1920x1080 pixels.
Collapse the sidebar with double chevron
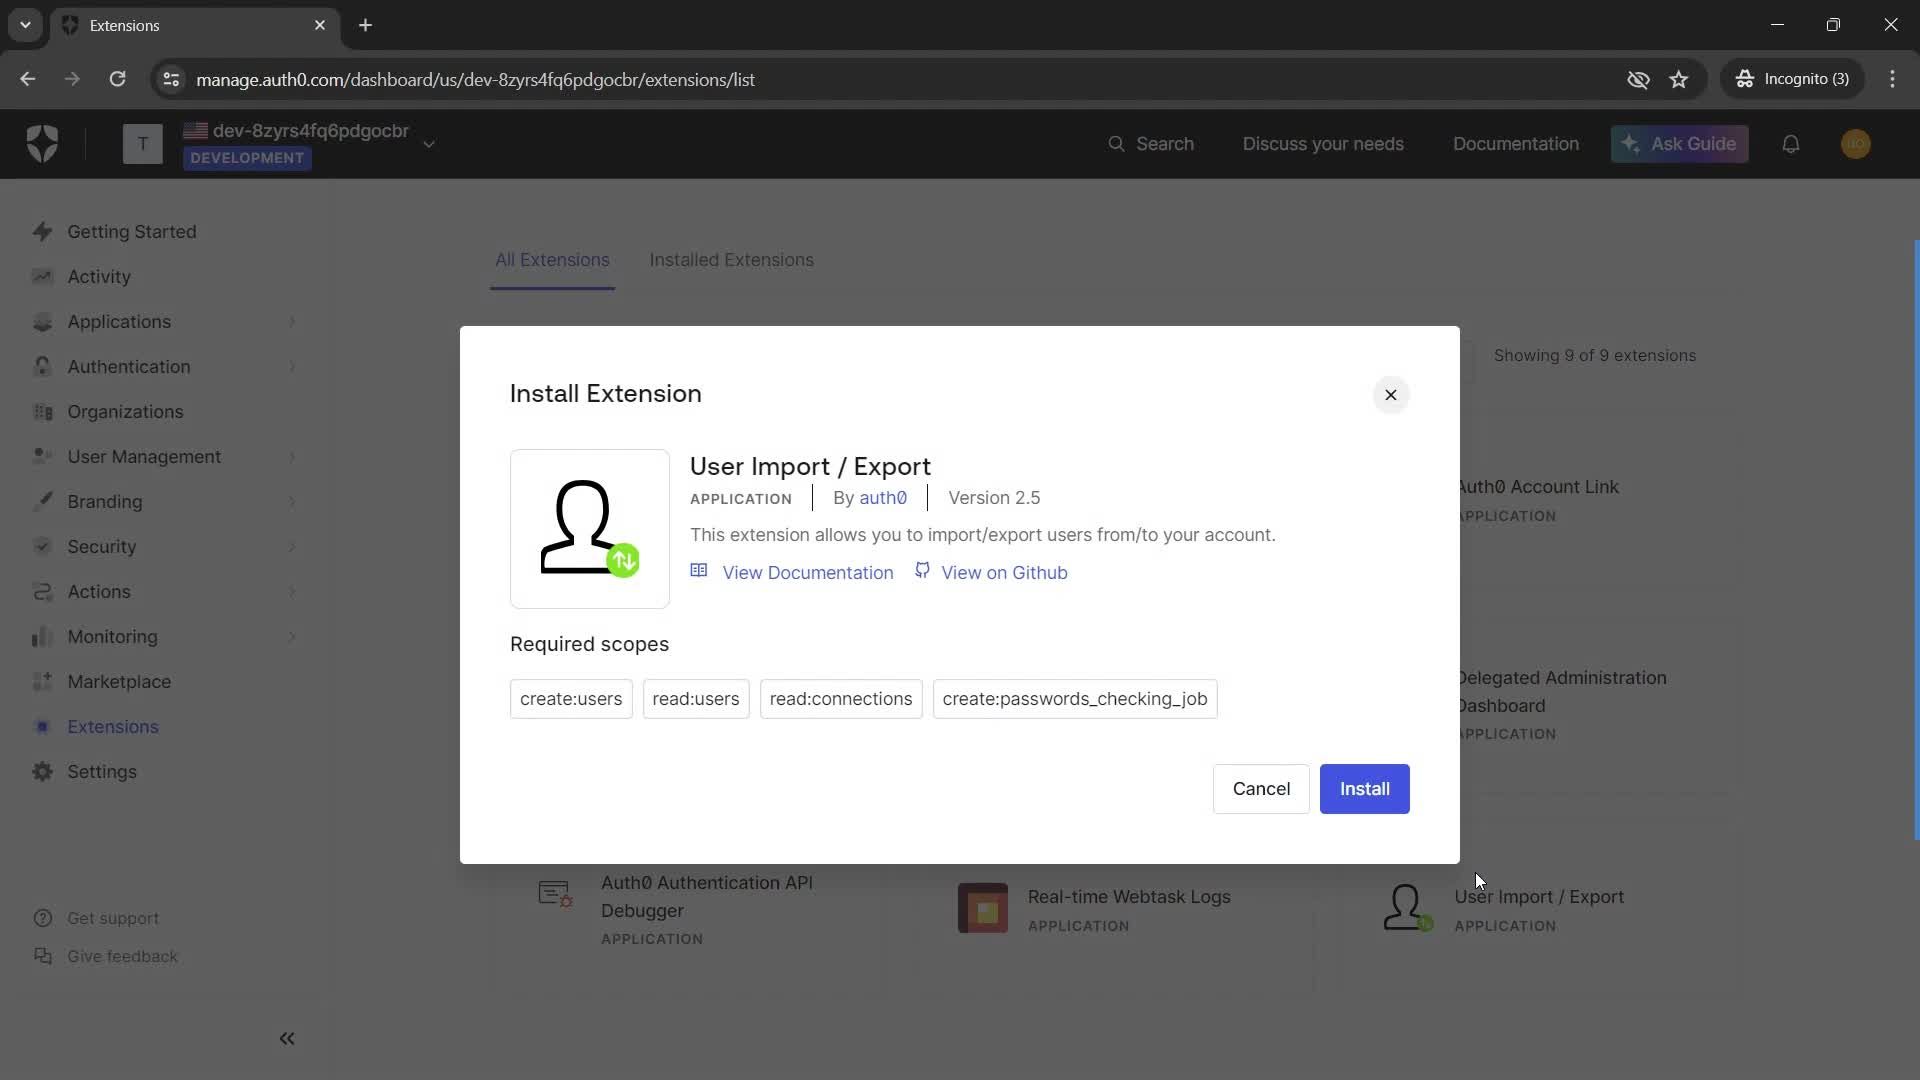coord(287,1039)
